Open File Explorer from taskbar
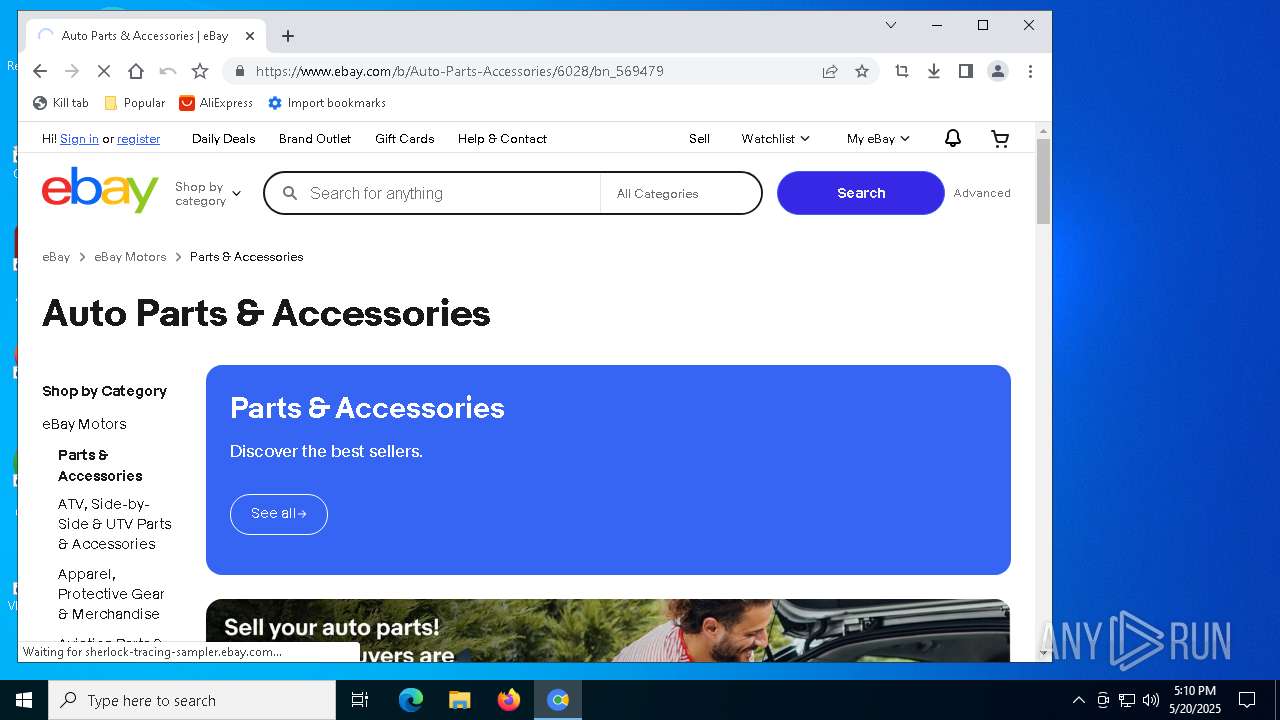The image size is (1280, 720). [460, 700]
